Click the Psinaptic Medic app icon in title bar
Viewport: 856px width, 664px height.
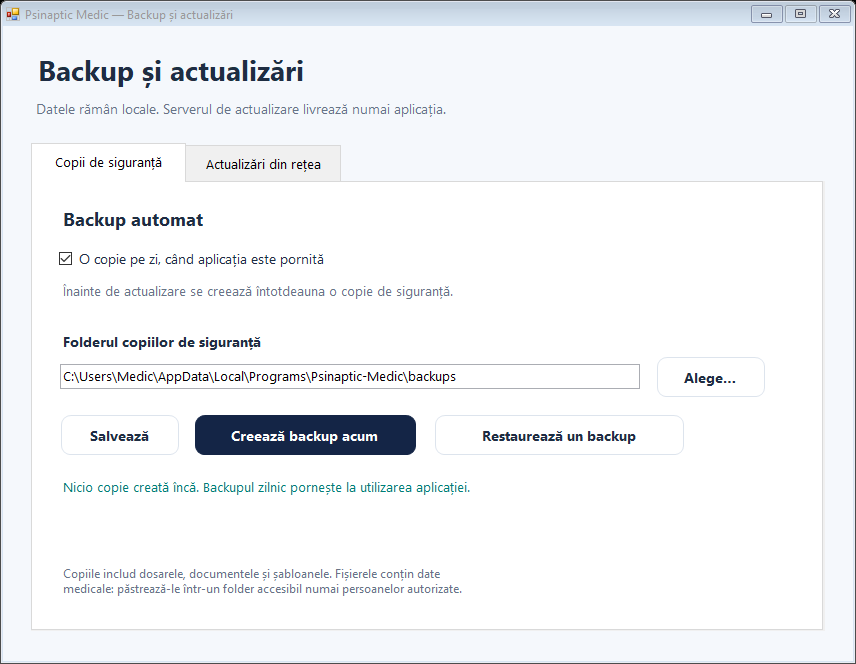13,15
